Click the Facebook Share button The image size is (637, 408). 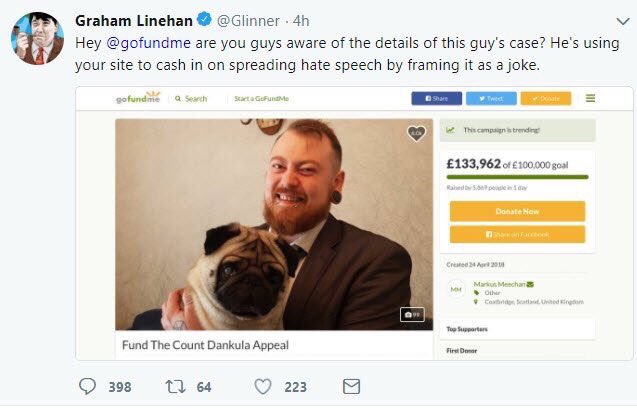point(436,99)
